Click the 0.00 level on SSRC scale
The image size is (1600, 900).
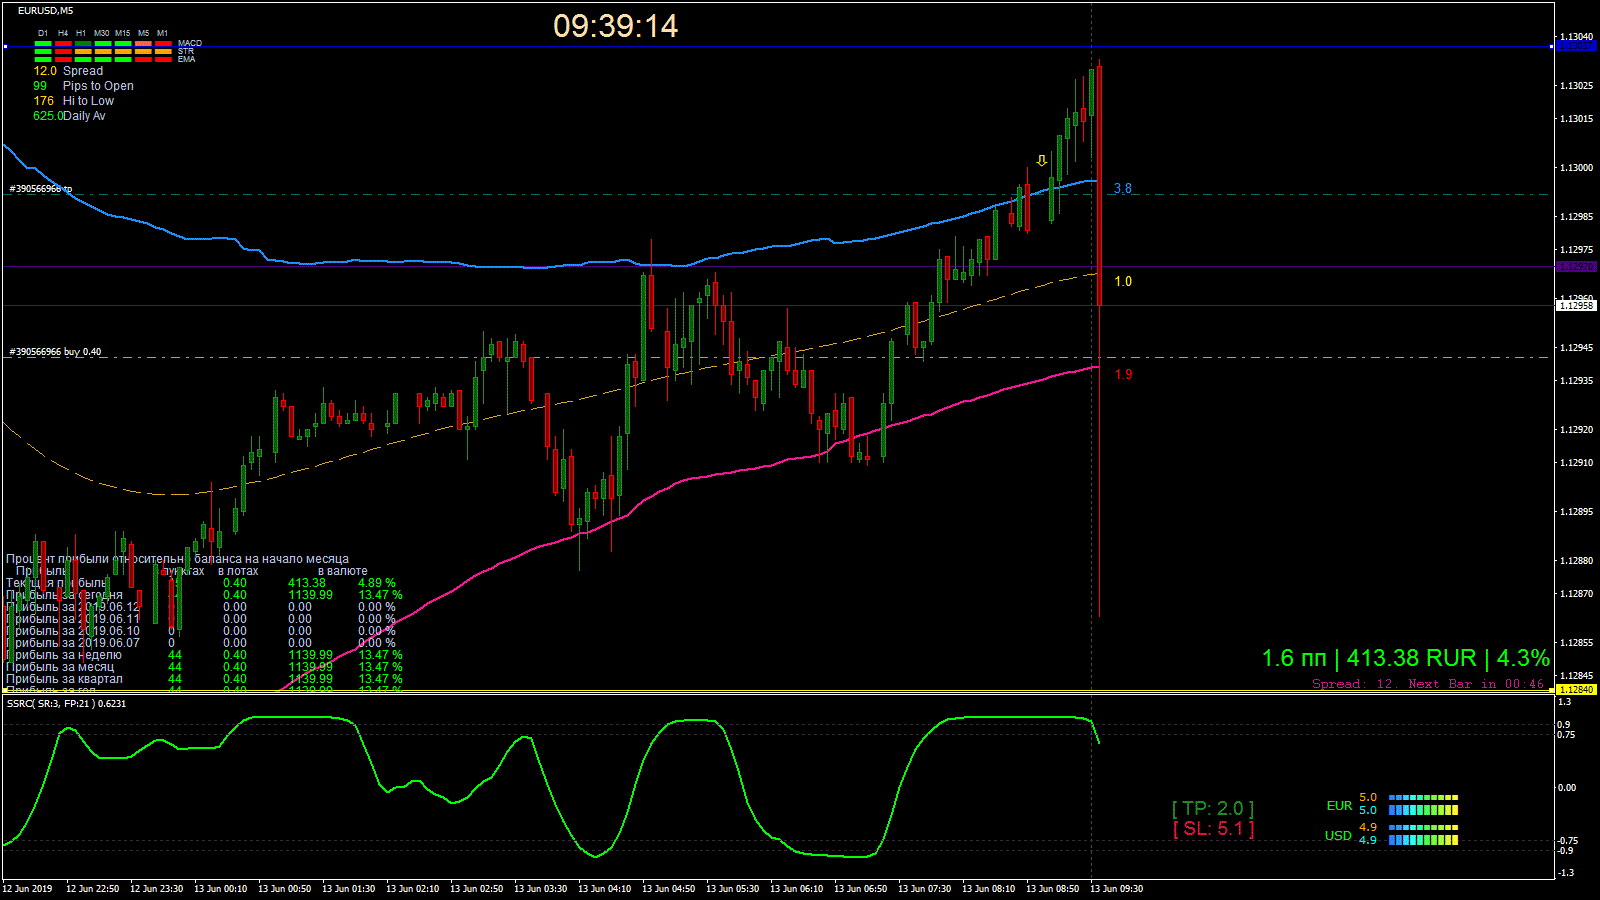click(1567, 788)
